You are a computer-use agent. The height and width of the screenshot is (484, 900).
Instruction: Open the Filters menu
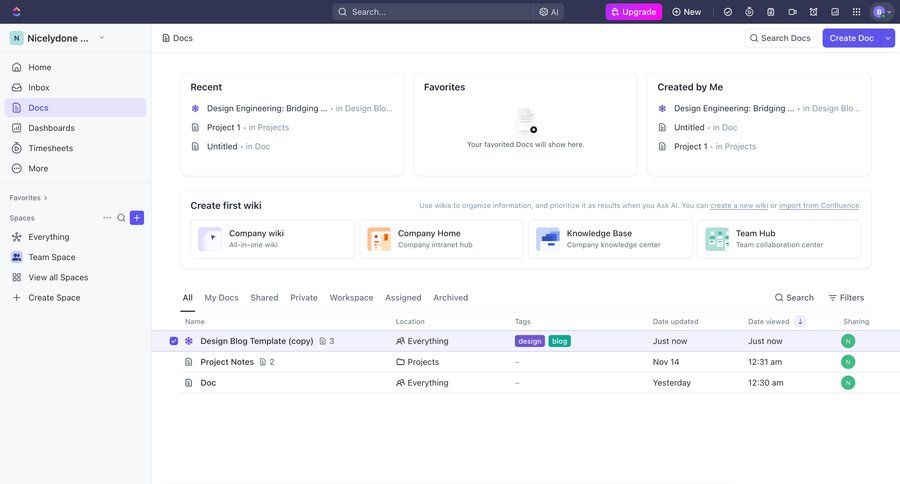click(x=846, y=297)
